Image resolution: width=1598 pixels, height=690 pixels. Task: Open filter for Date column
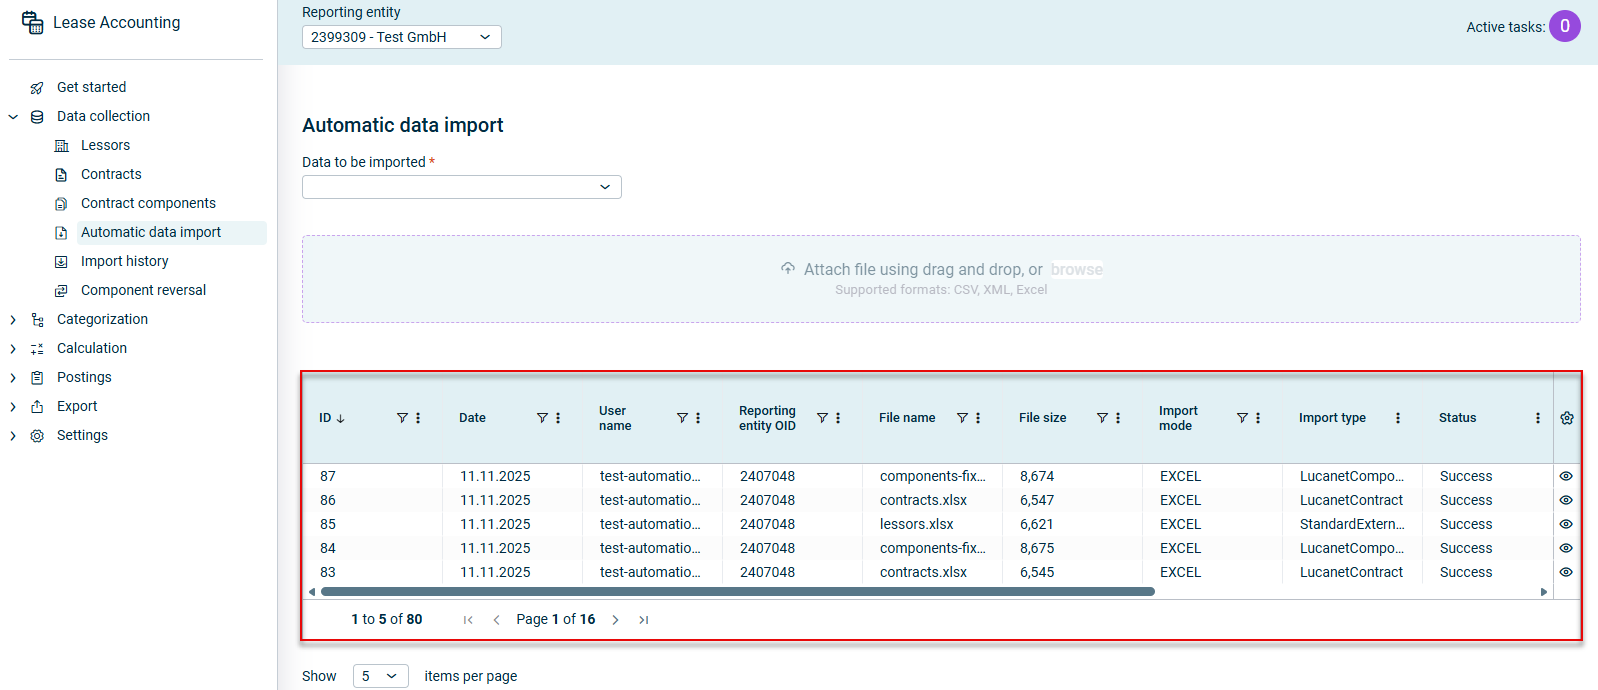tap(542, 418)
